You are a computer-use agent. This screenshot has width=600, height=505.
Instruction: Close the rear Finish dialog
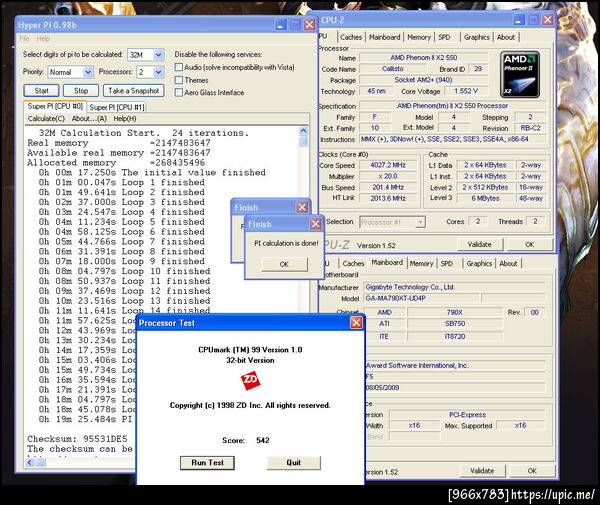tap(302, 207)
